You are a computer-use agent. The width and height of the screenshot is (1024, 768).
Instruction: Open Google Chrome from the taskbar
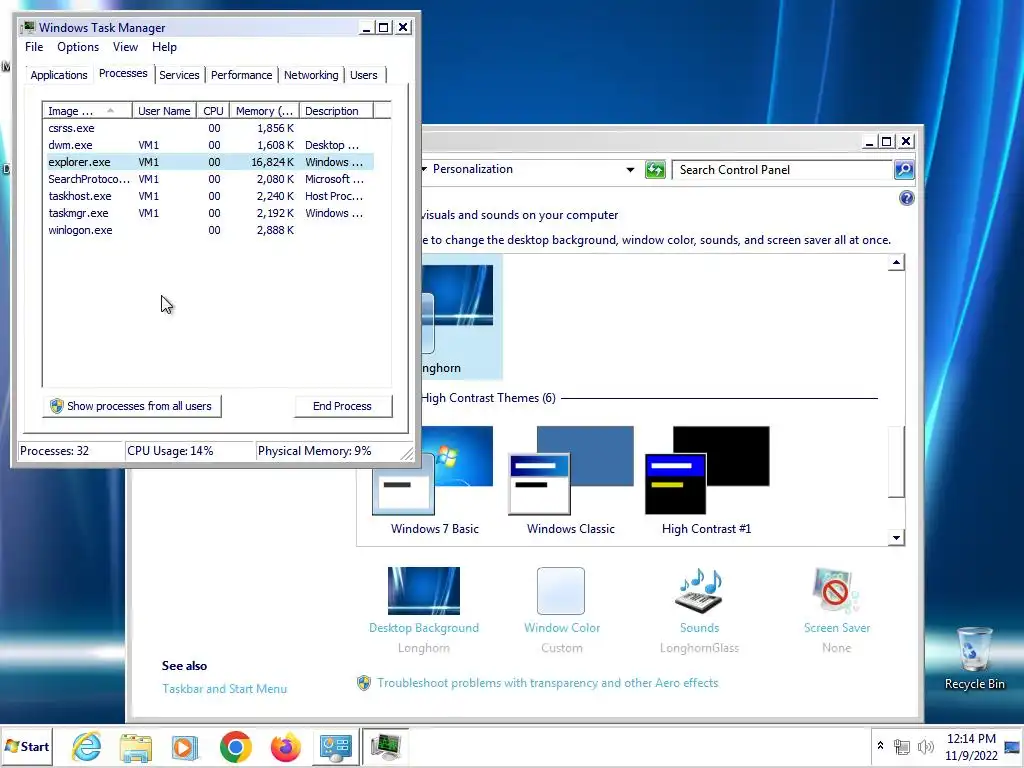pos(236,746)
